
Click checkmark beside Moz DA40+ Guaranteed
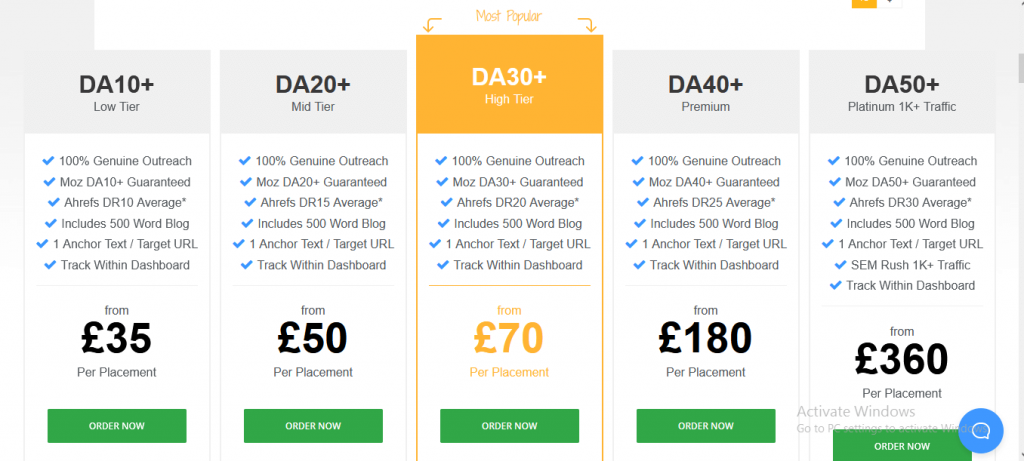[x=639, y=182]
